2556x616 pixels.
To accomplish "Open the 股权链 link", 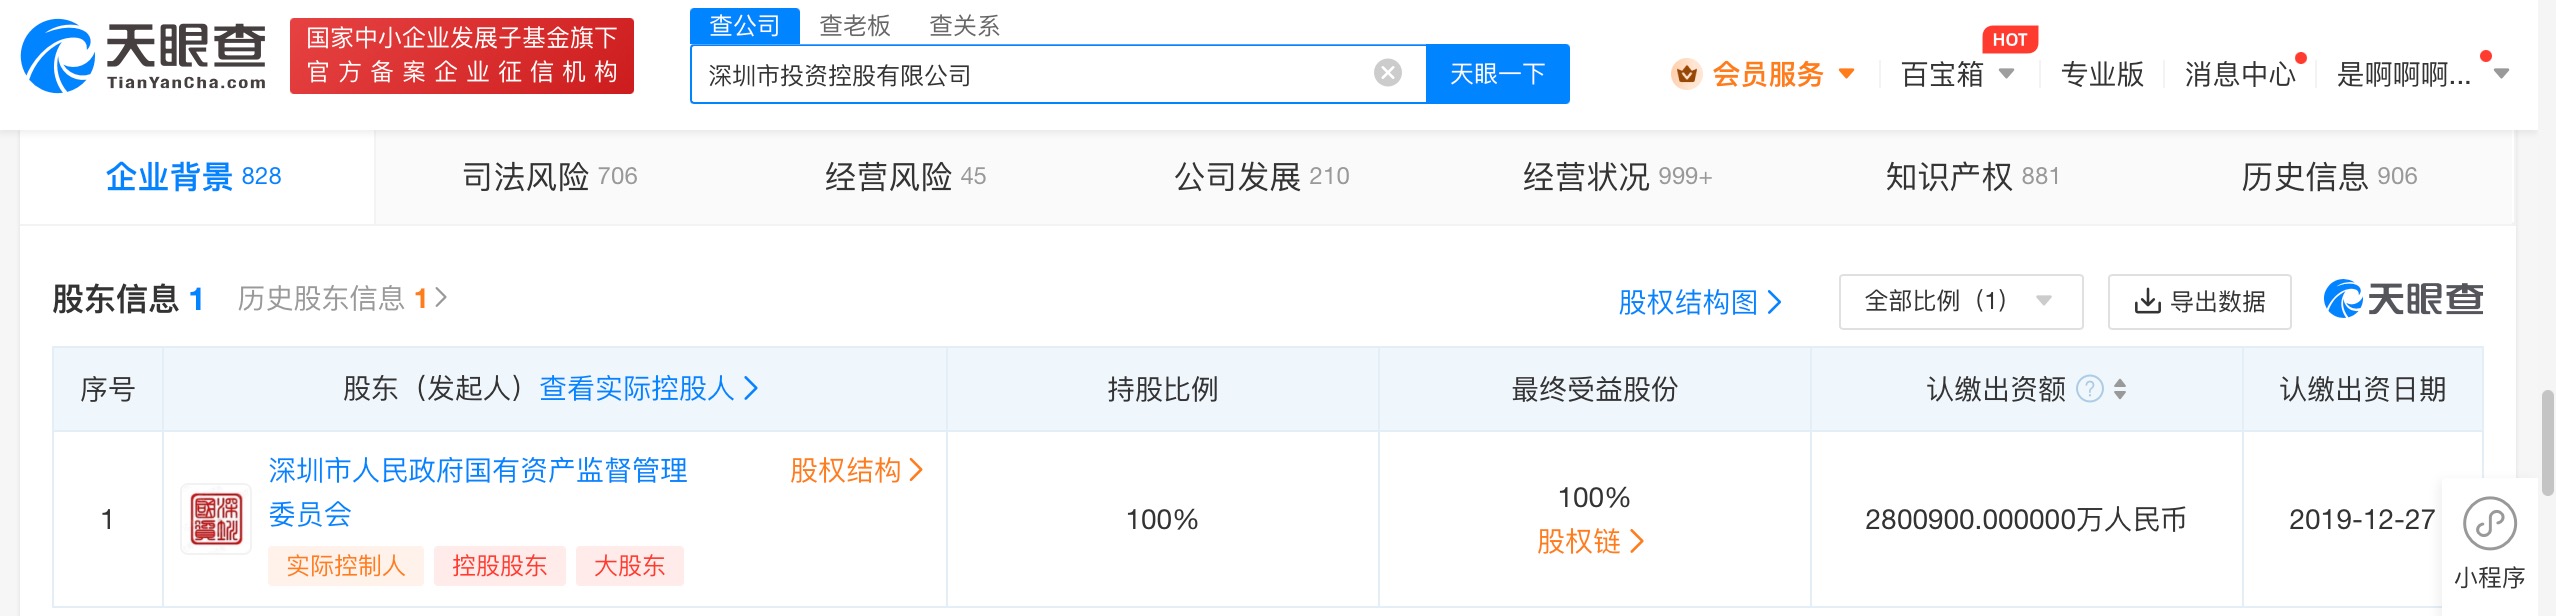I will [1590, 541].
